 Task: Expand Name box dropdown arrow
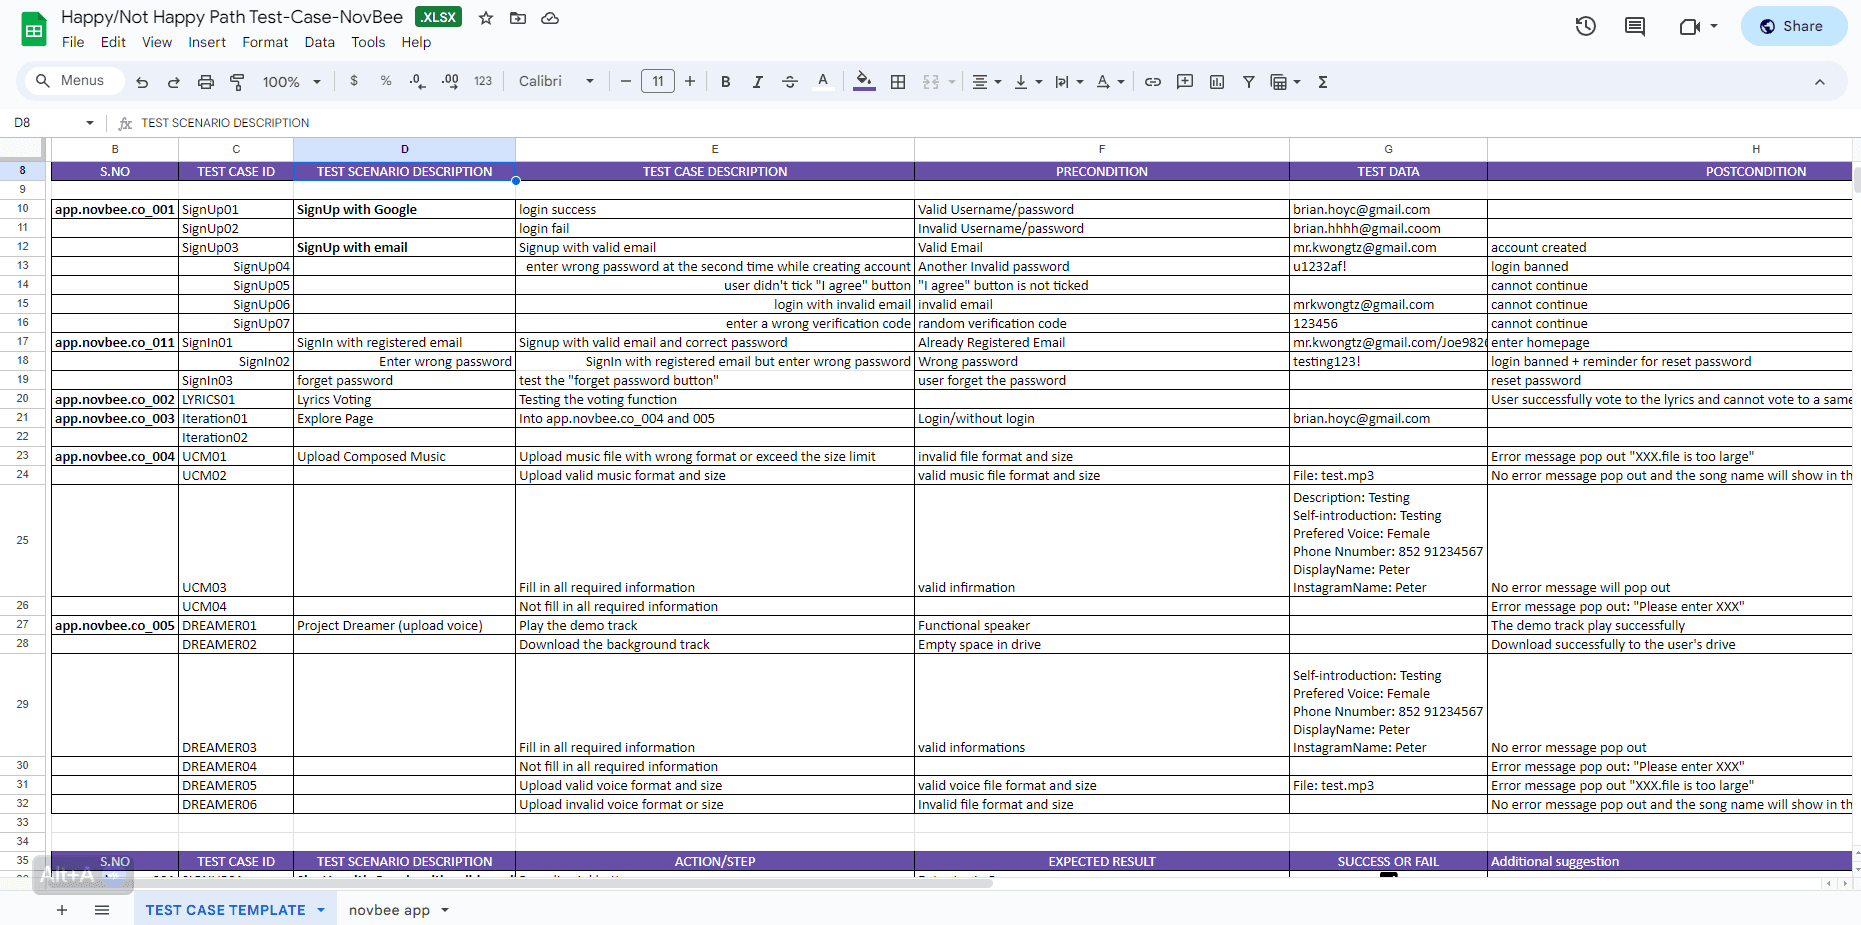[x=90, y=123]
